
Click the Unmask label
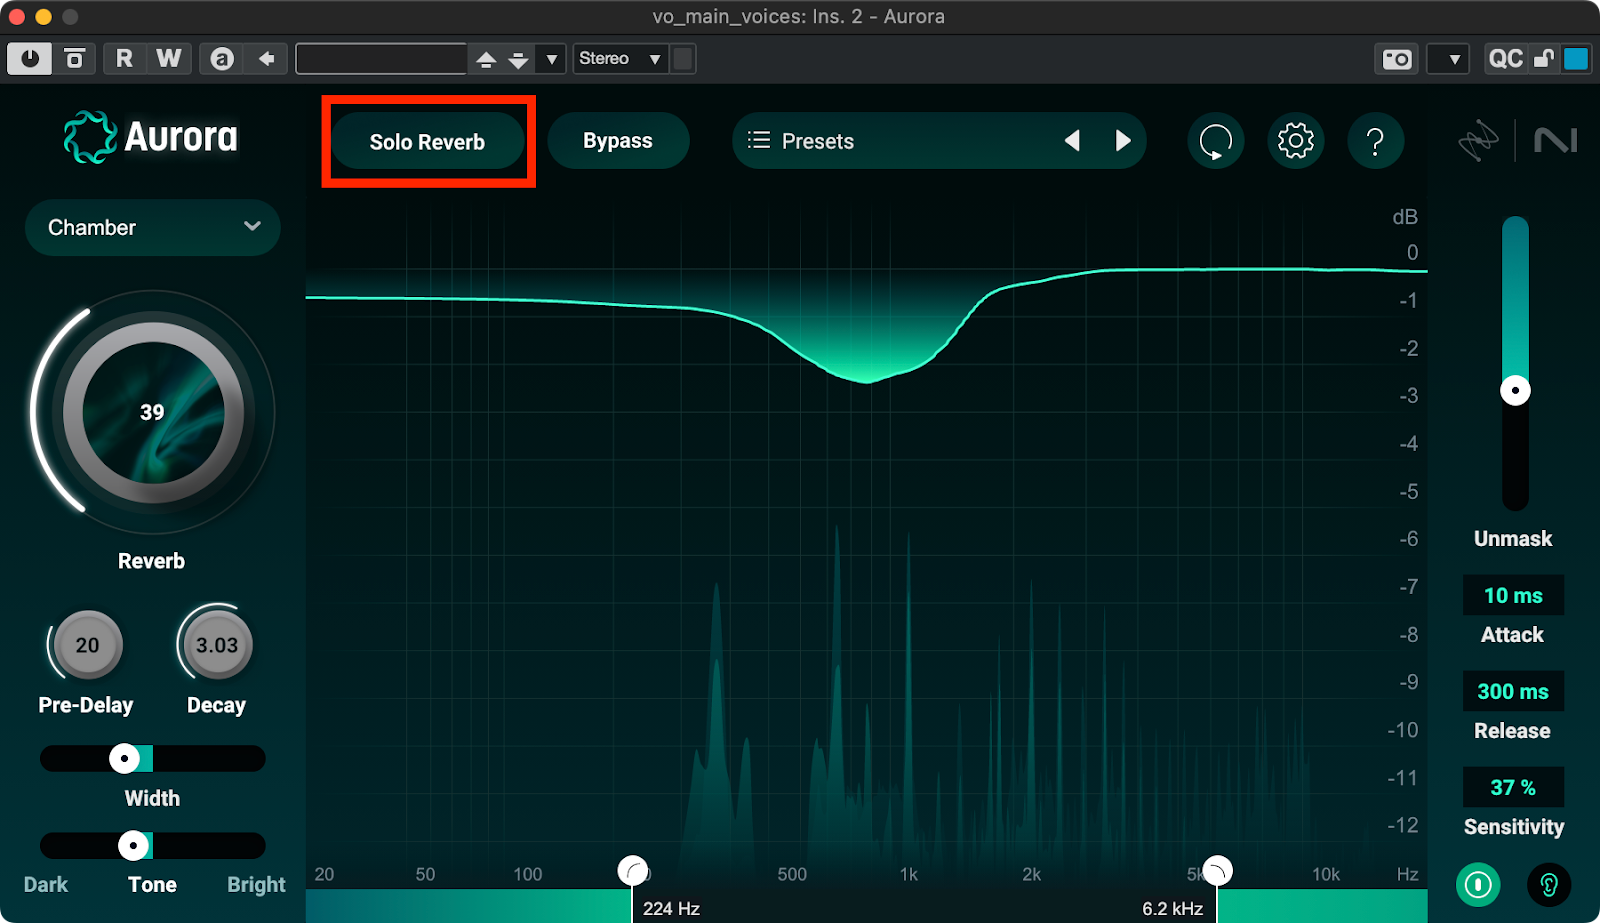1513,539
